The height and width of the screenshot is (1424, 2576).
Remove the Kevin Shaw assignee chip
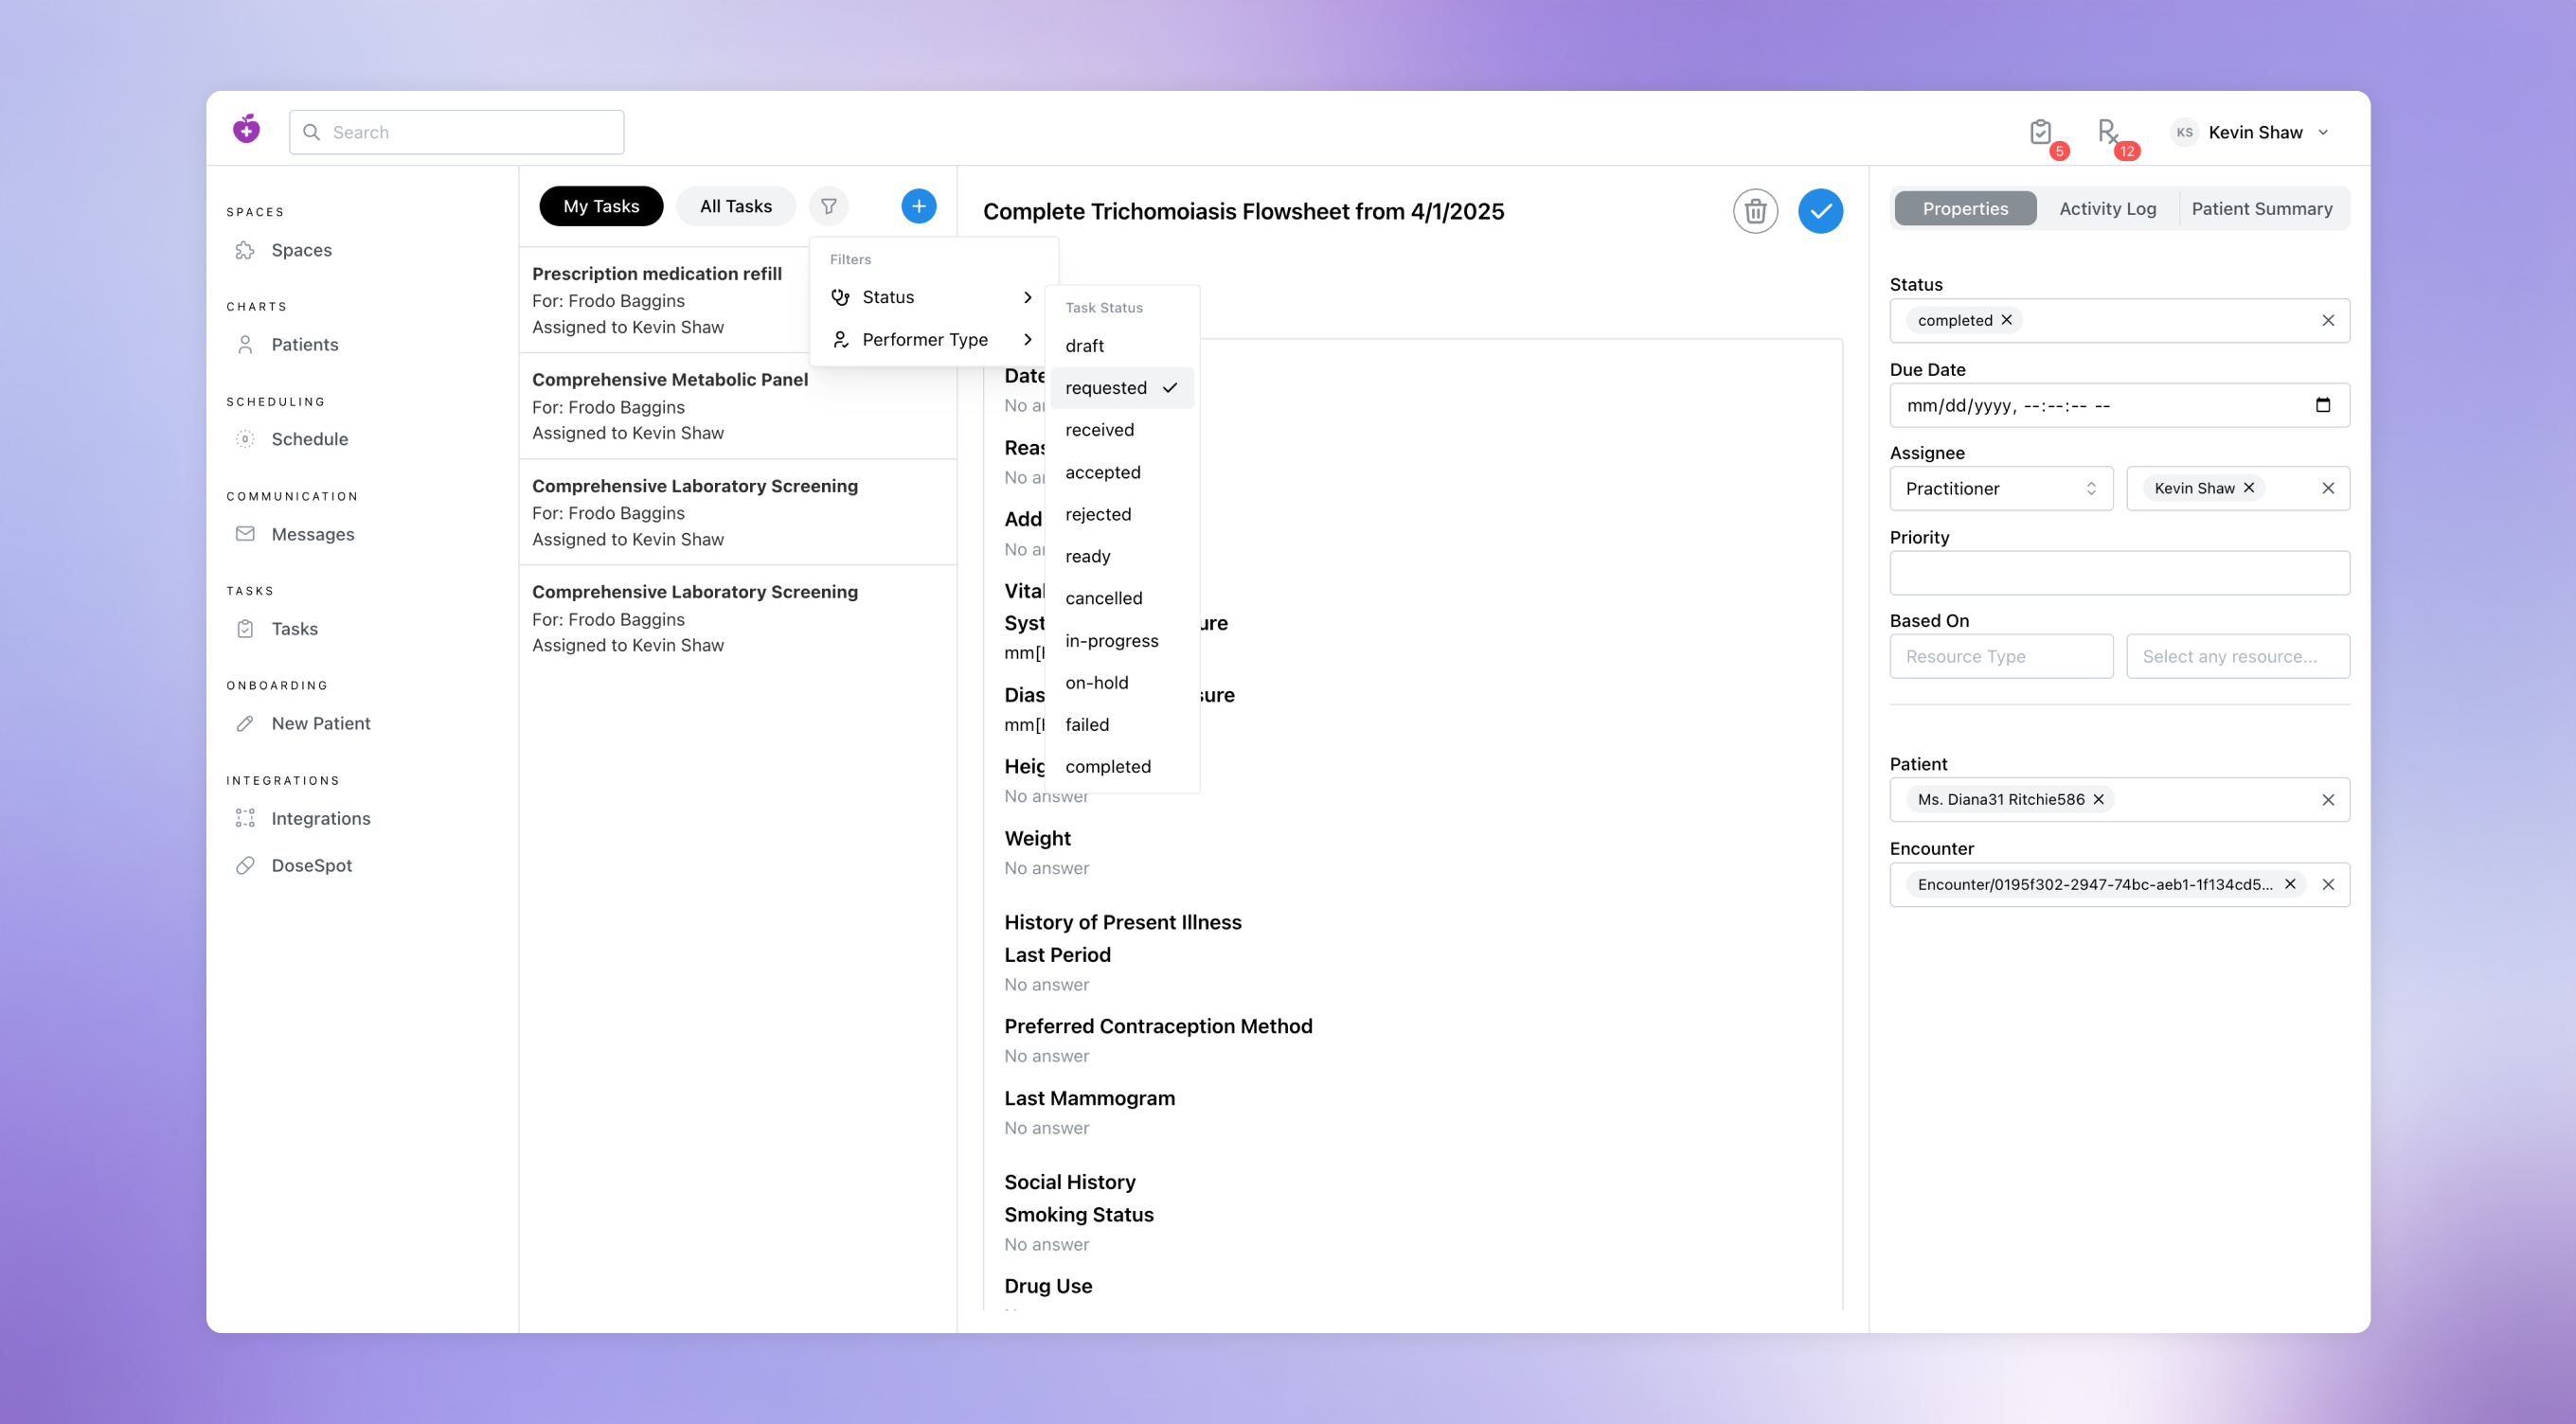click(2248, 488)
